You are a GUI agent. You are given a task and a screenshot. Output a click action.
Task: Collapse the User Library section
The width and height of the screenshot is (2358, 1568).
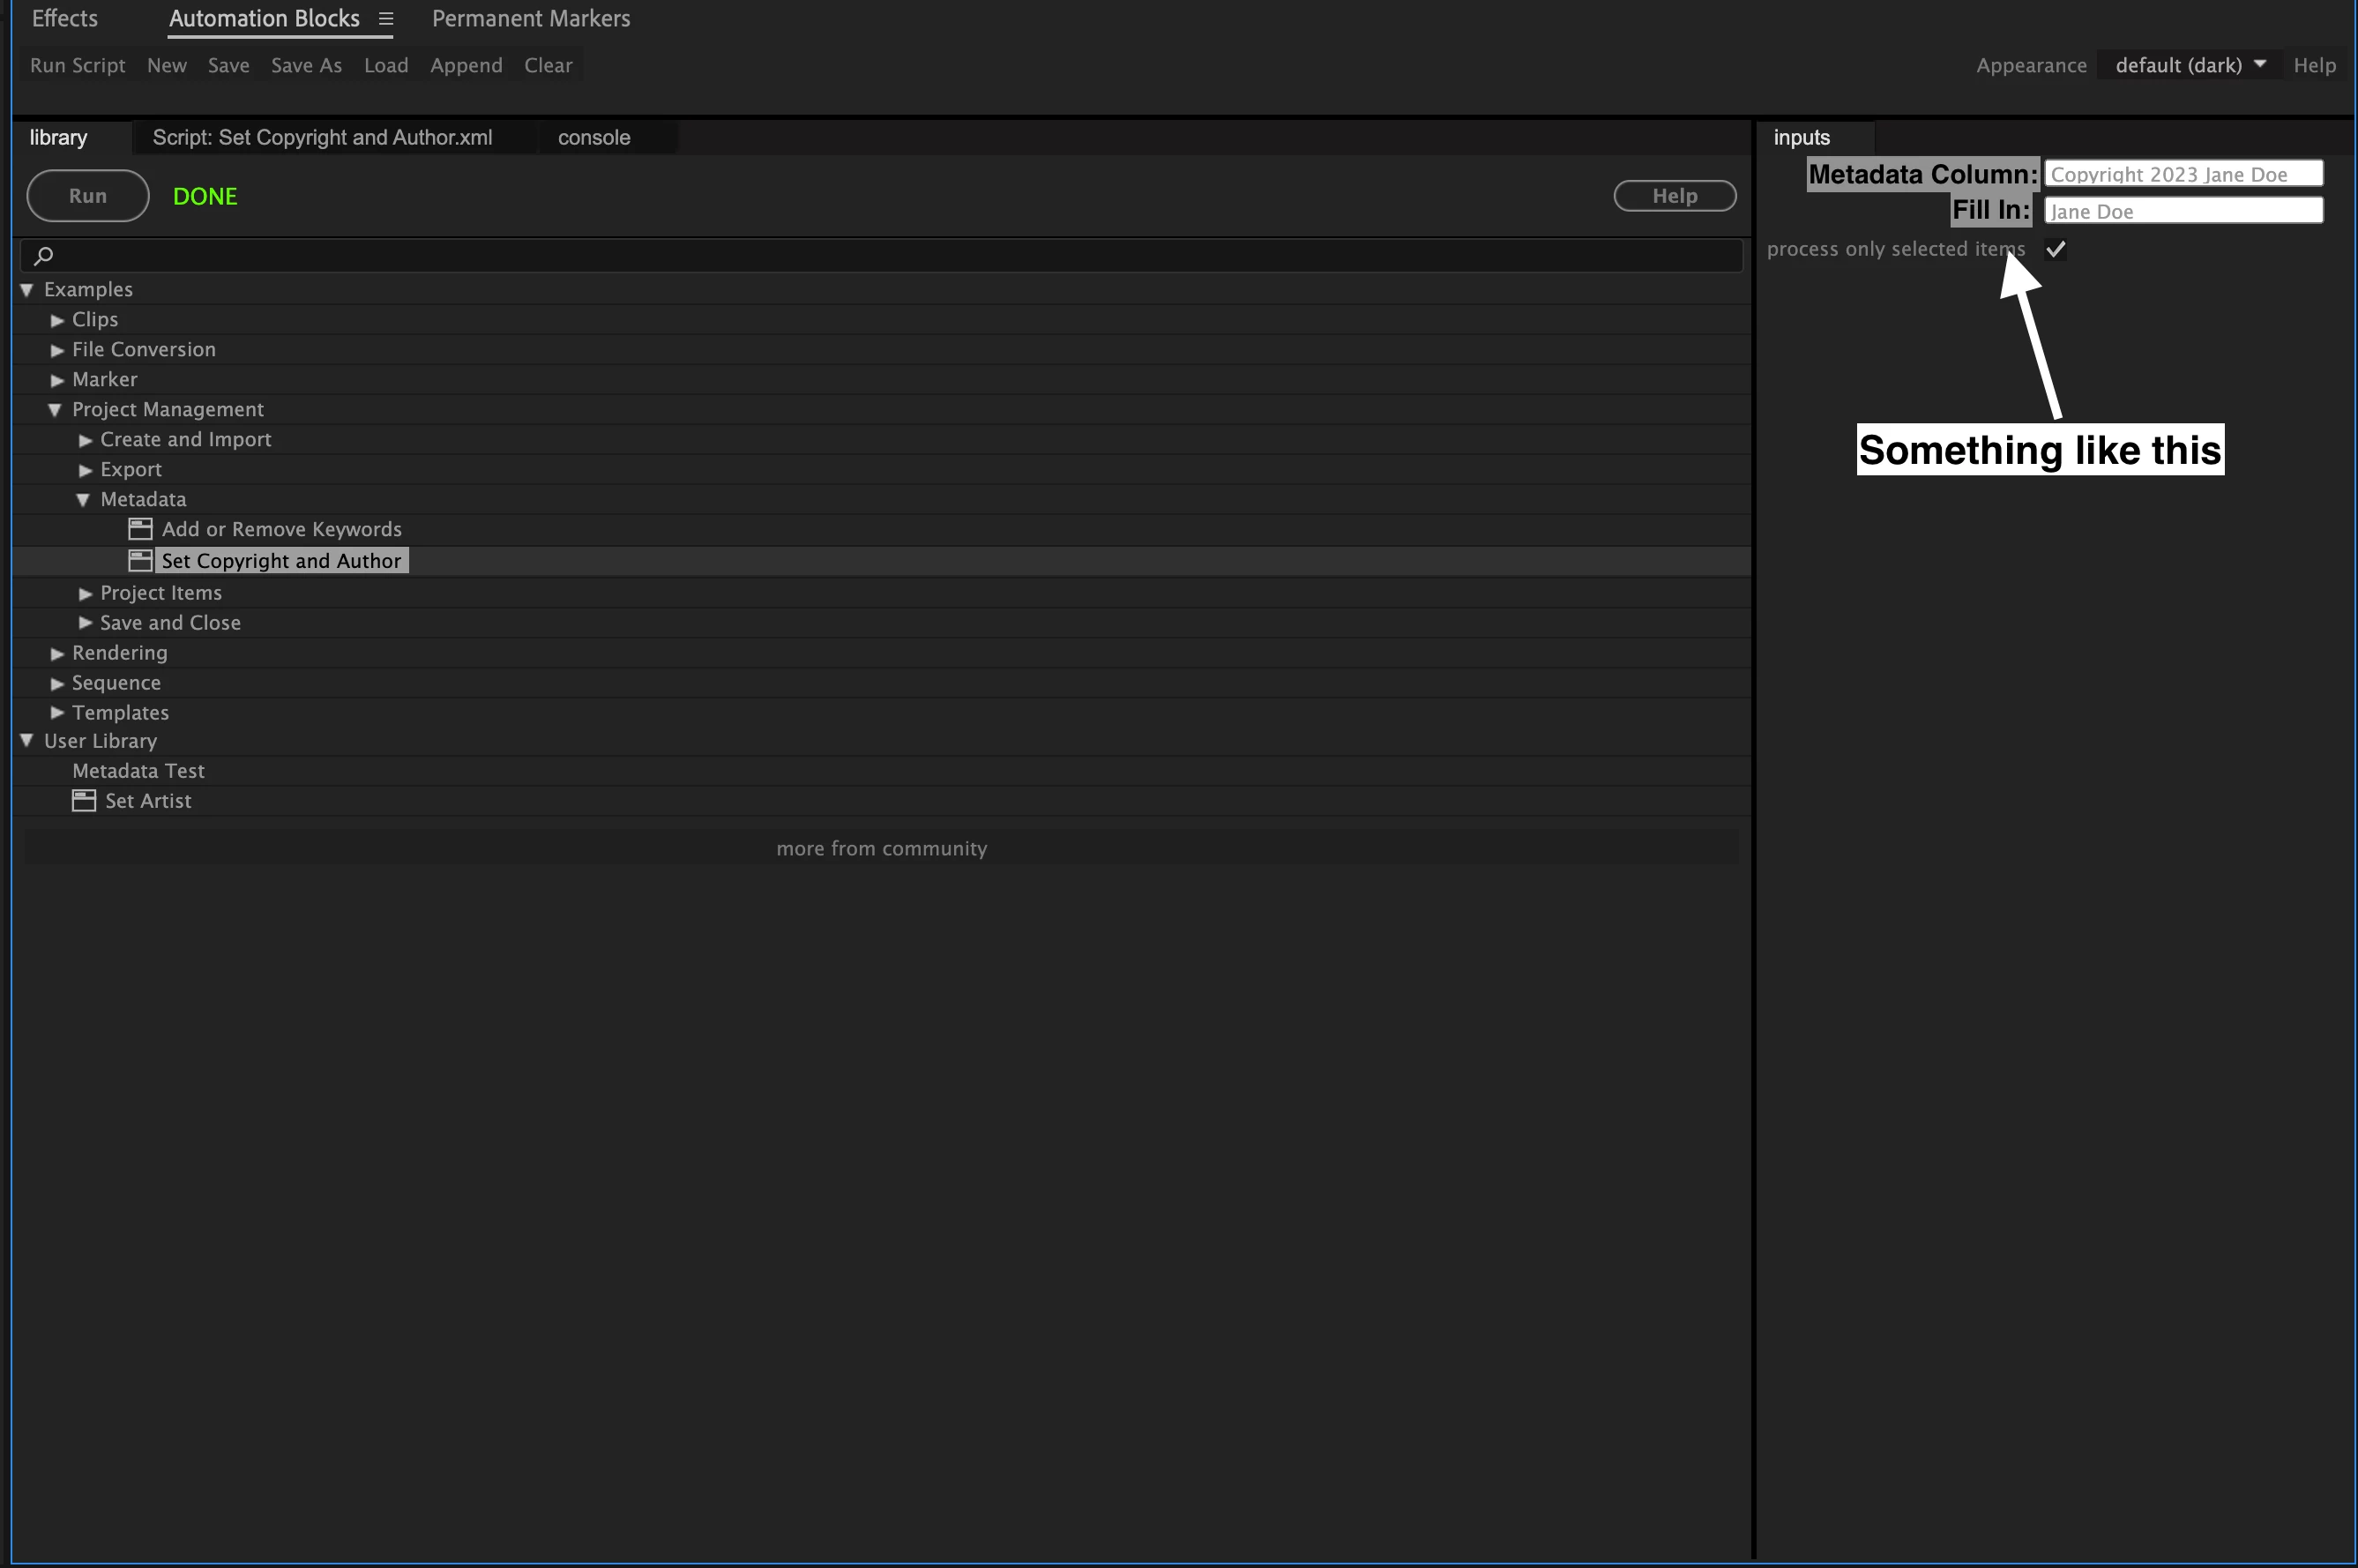coord(27,741)
